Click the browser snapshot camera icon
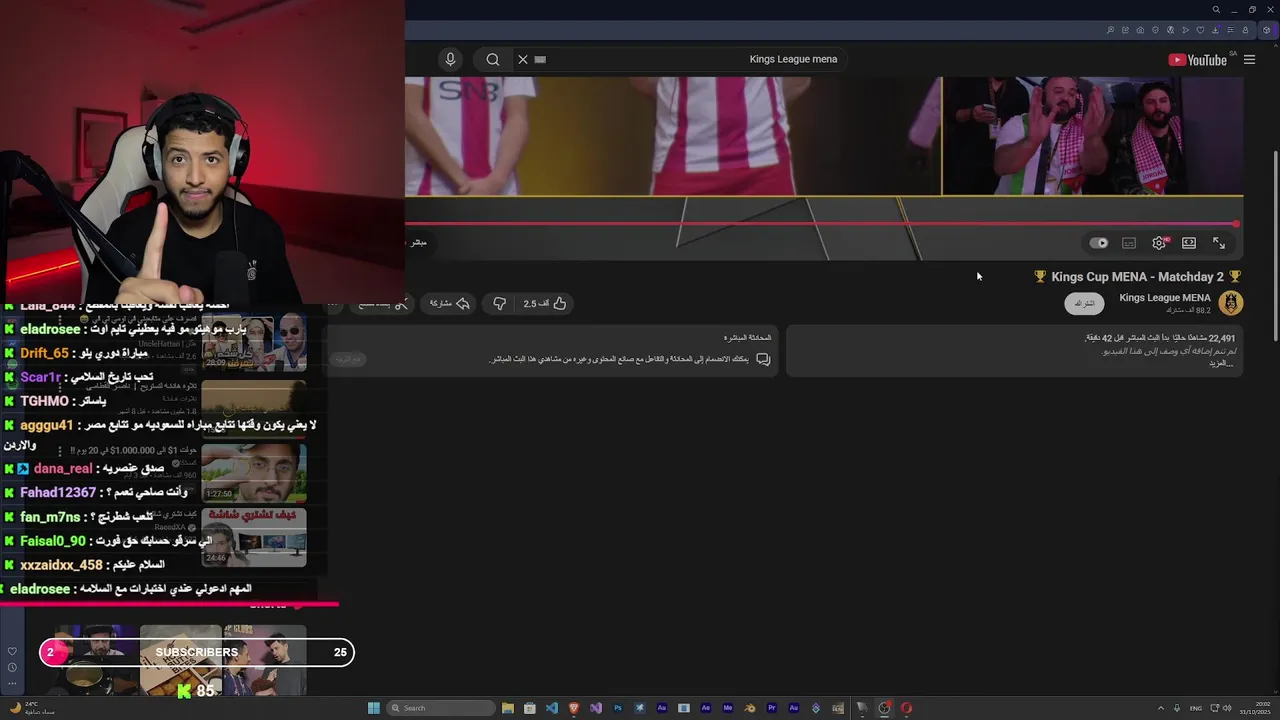Viewport: 1280px width, 720px height. [1140, 30]
